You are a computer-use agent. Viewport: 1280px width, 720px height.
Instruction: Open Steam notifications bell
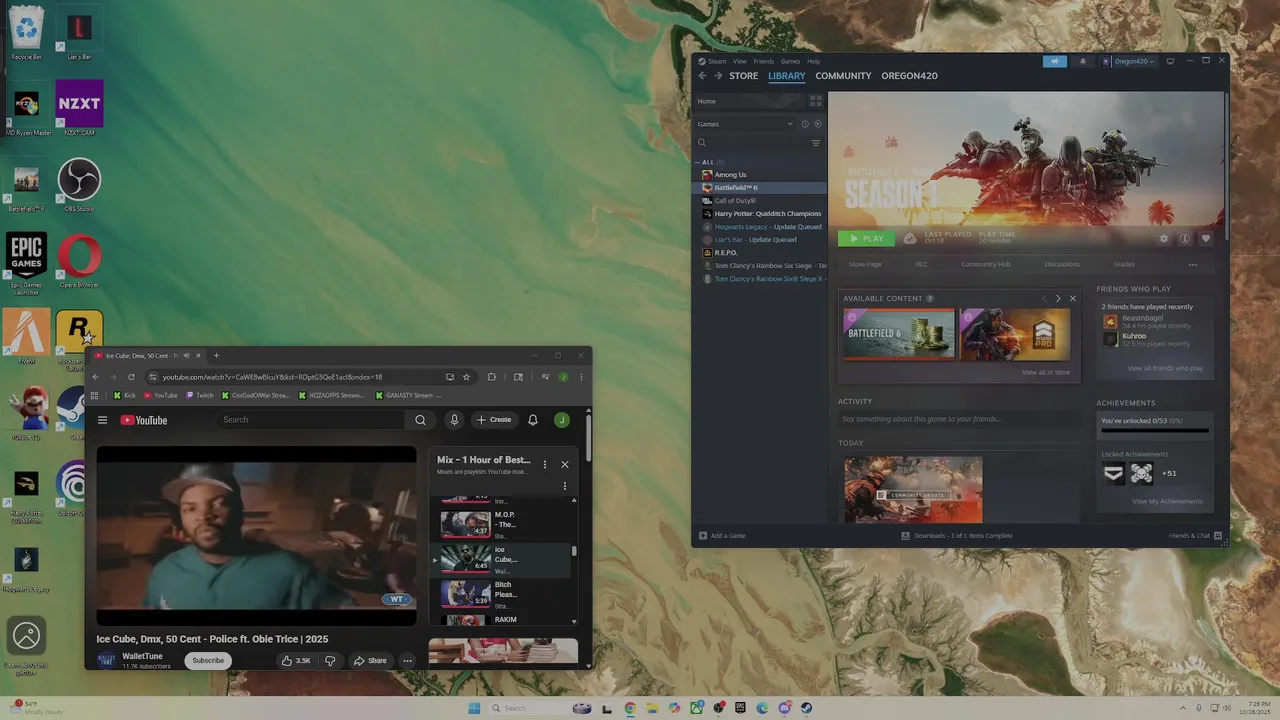pyautogui.click(x=1082, y=61)
